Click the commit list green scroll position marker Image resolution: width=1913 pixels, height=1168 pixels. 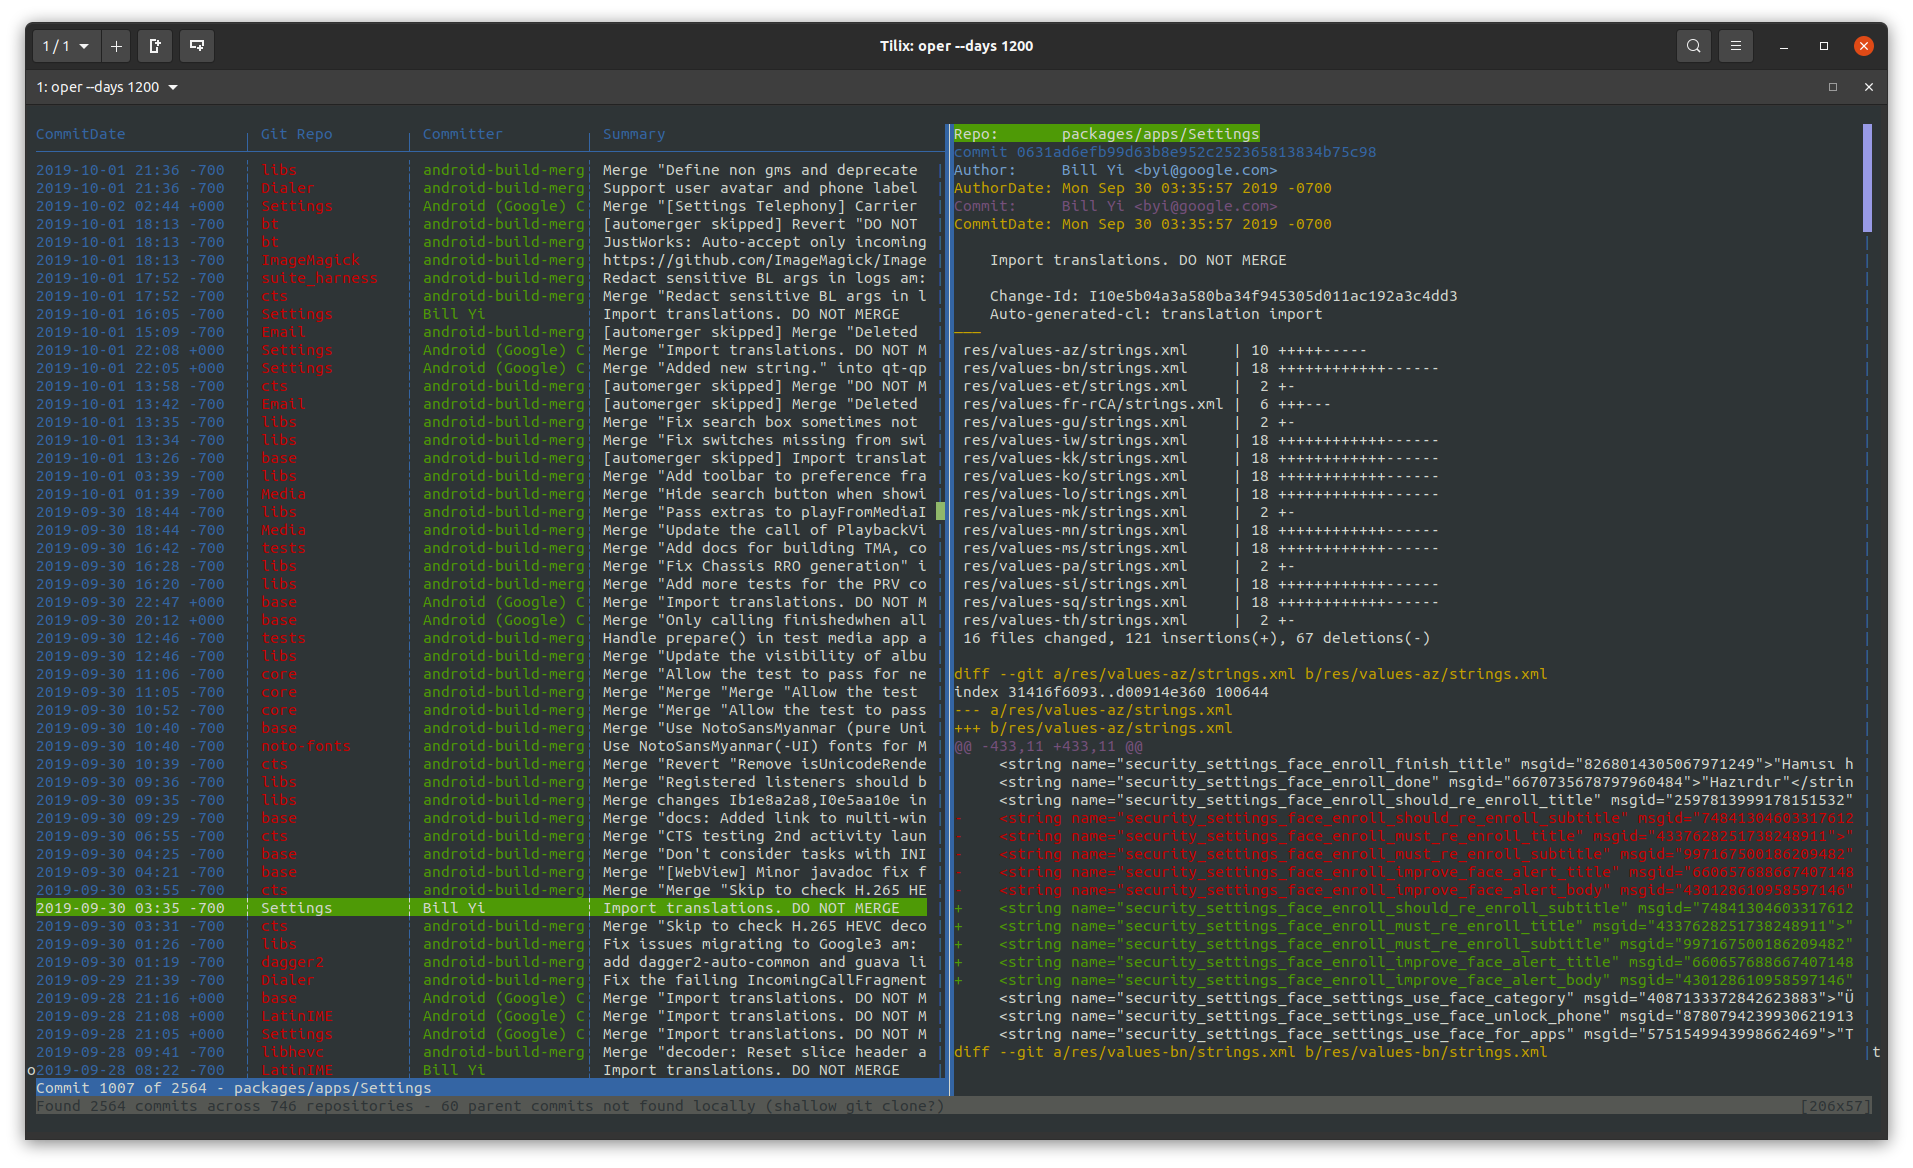[940, 511]
